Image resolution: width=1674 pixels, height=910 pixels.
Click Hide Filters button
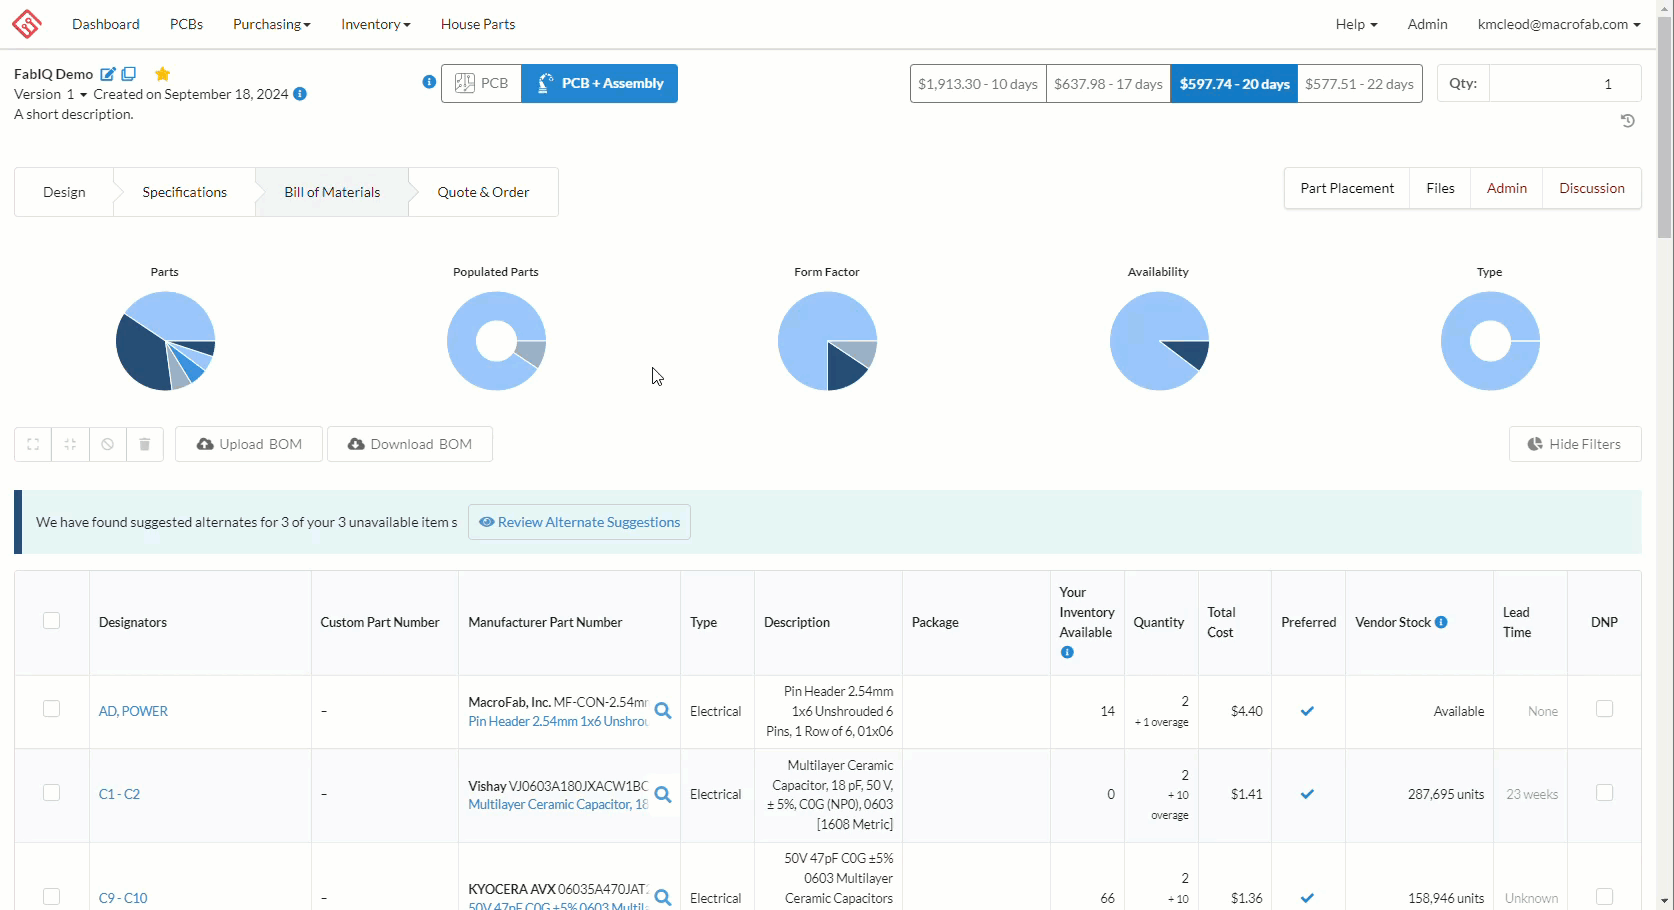coord(1575,444)
